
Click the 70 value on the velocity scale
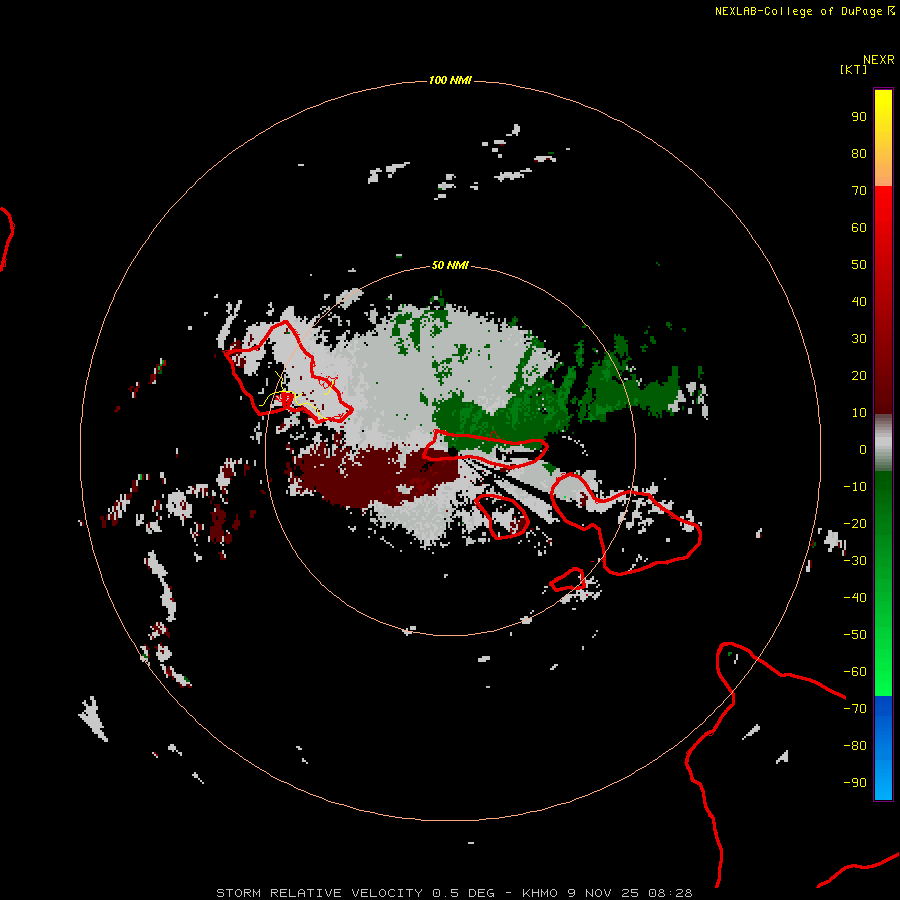click(859, 191)
